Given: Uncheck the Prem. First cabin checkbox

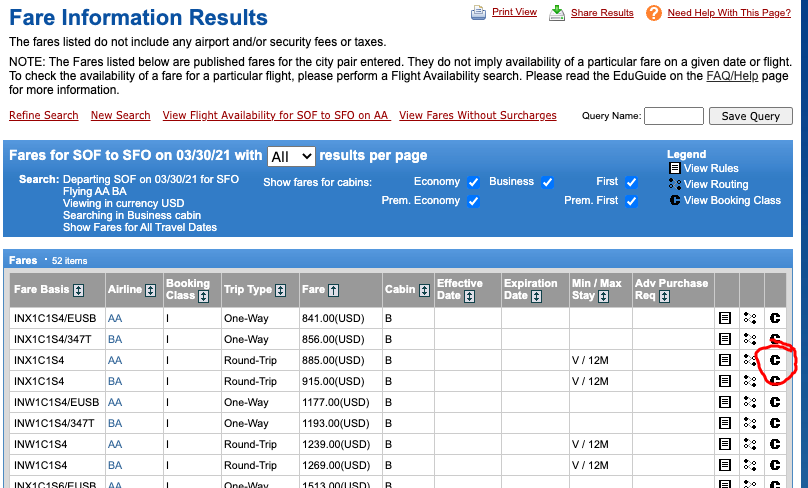Looking at the screenshot, I should (631, 201).
